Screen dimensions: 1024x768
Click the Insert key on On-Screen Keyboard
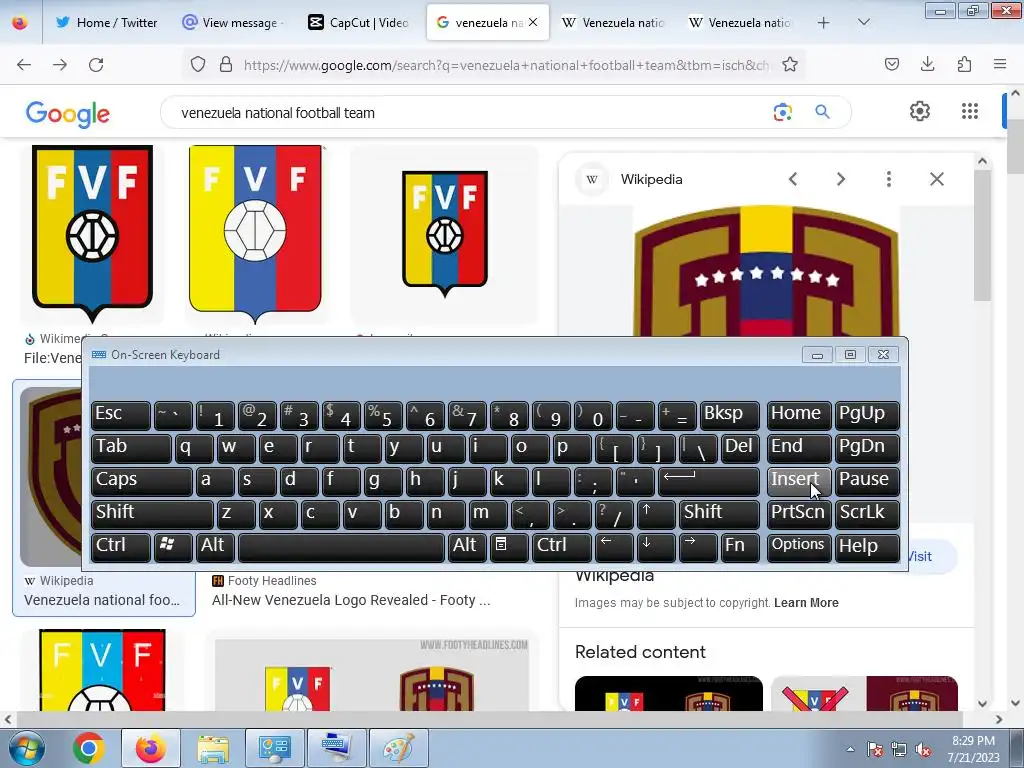tap(799, 480)
